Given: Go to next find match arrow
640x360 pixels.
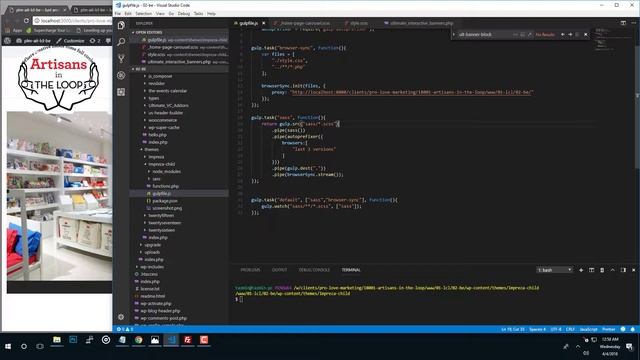Looking at the screenshot, I should coord(570,35).
